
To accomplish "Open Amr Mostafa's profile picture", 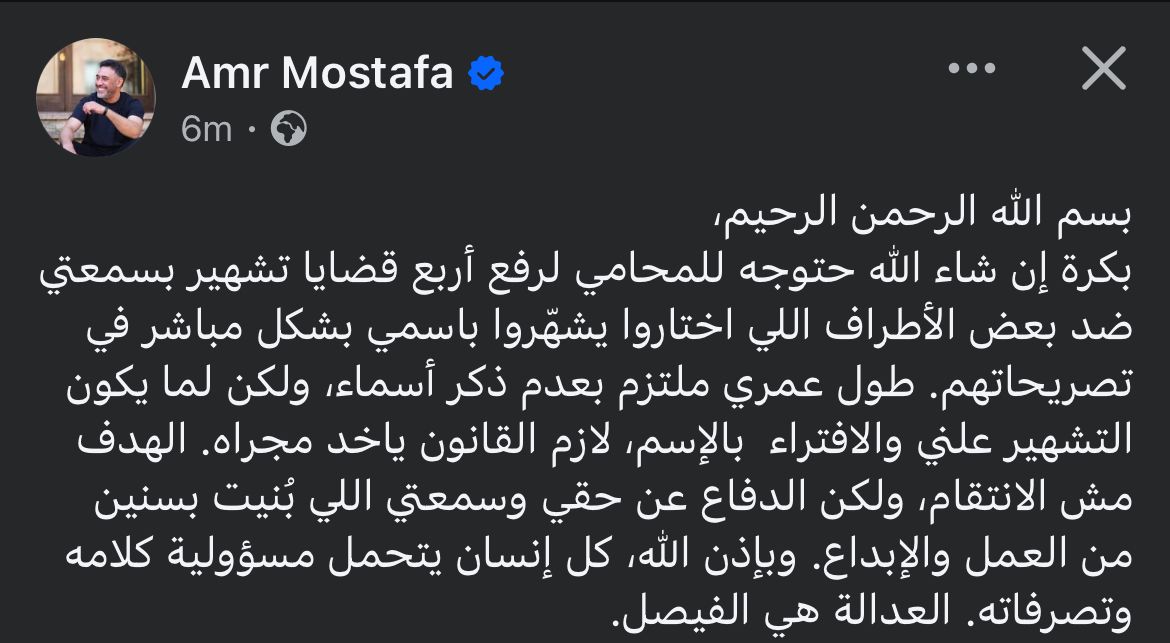I will click(96, 97).
